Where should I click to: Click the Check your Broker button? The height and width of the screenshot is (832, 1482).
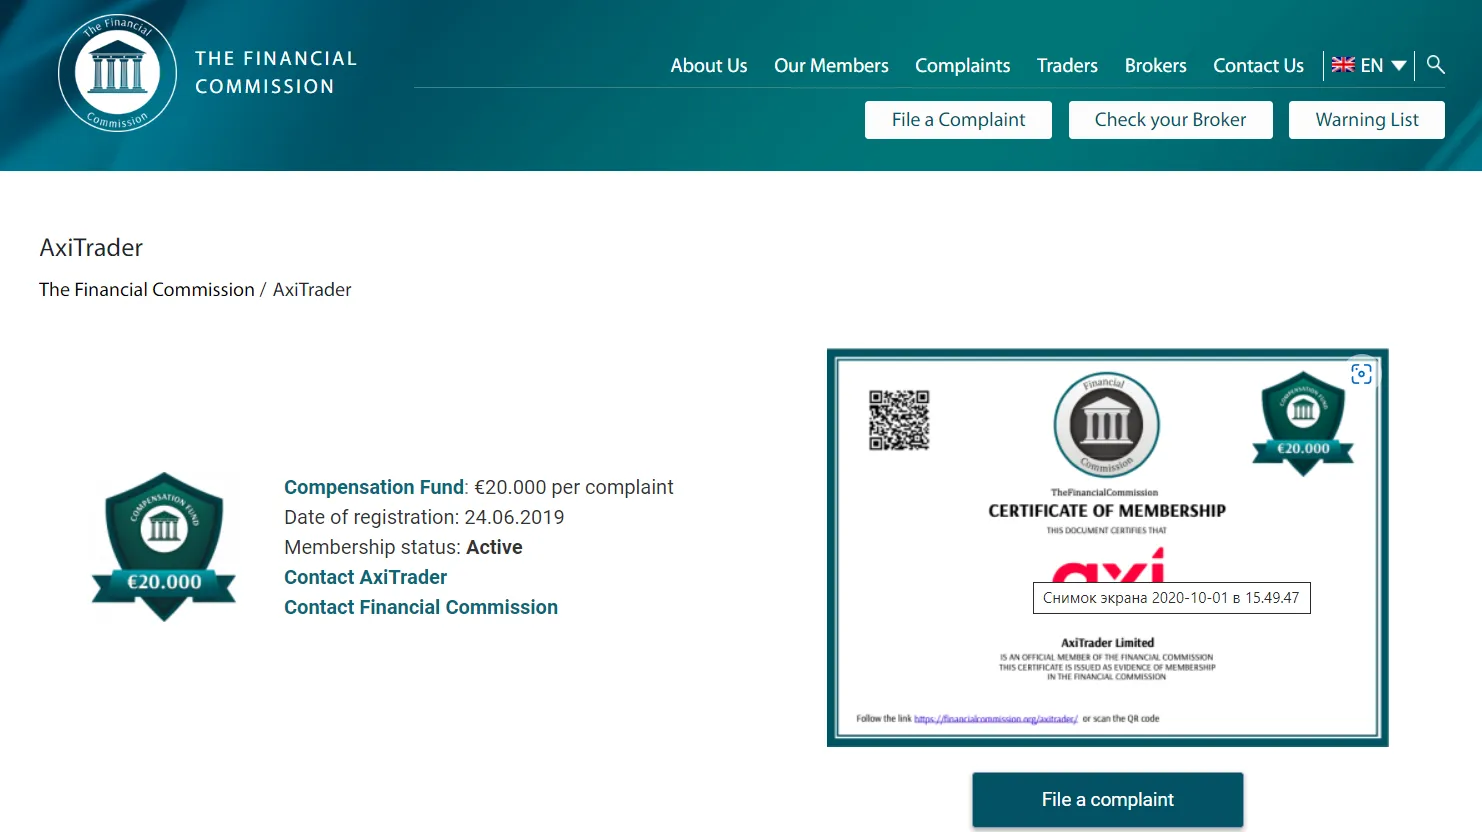click(1170, 120)
